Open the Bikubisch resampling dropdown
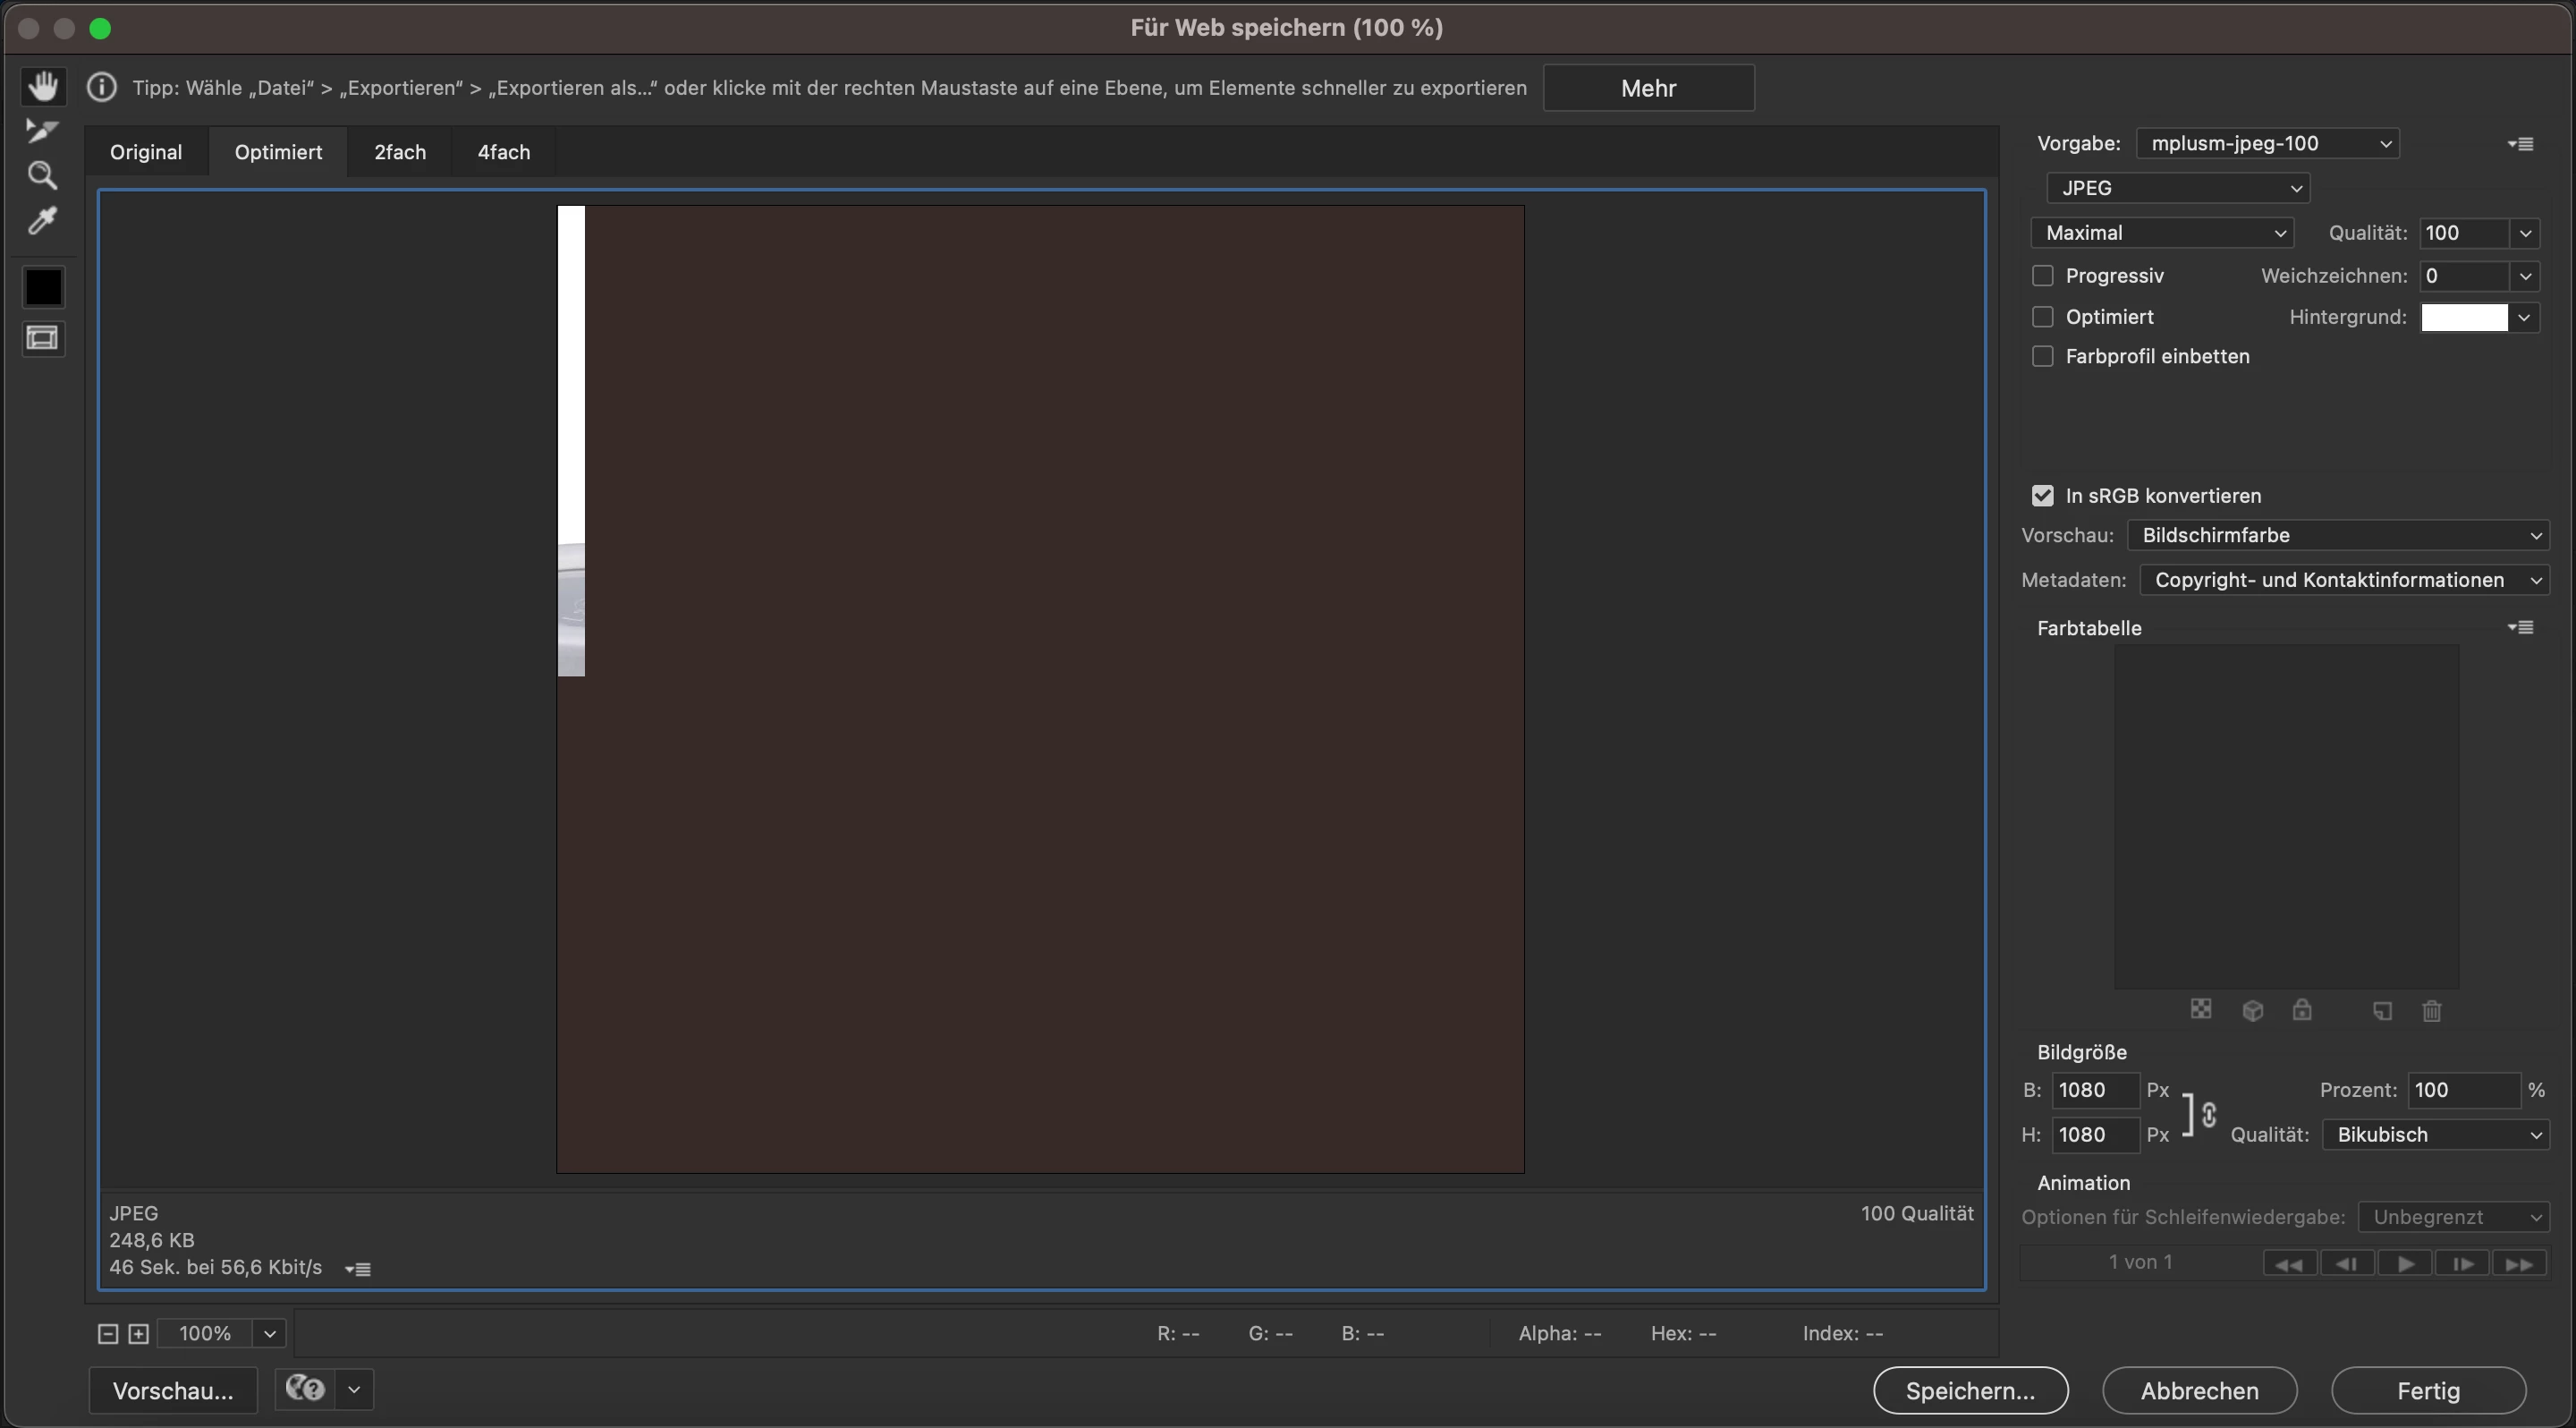This screenshot has width=2576, height=1428. tap(2435, 1135)
